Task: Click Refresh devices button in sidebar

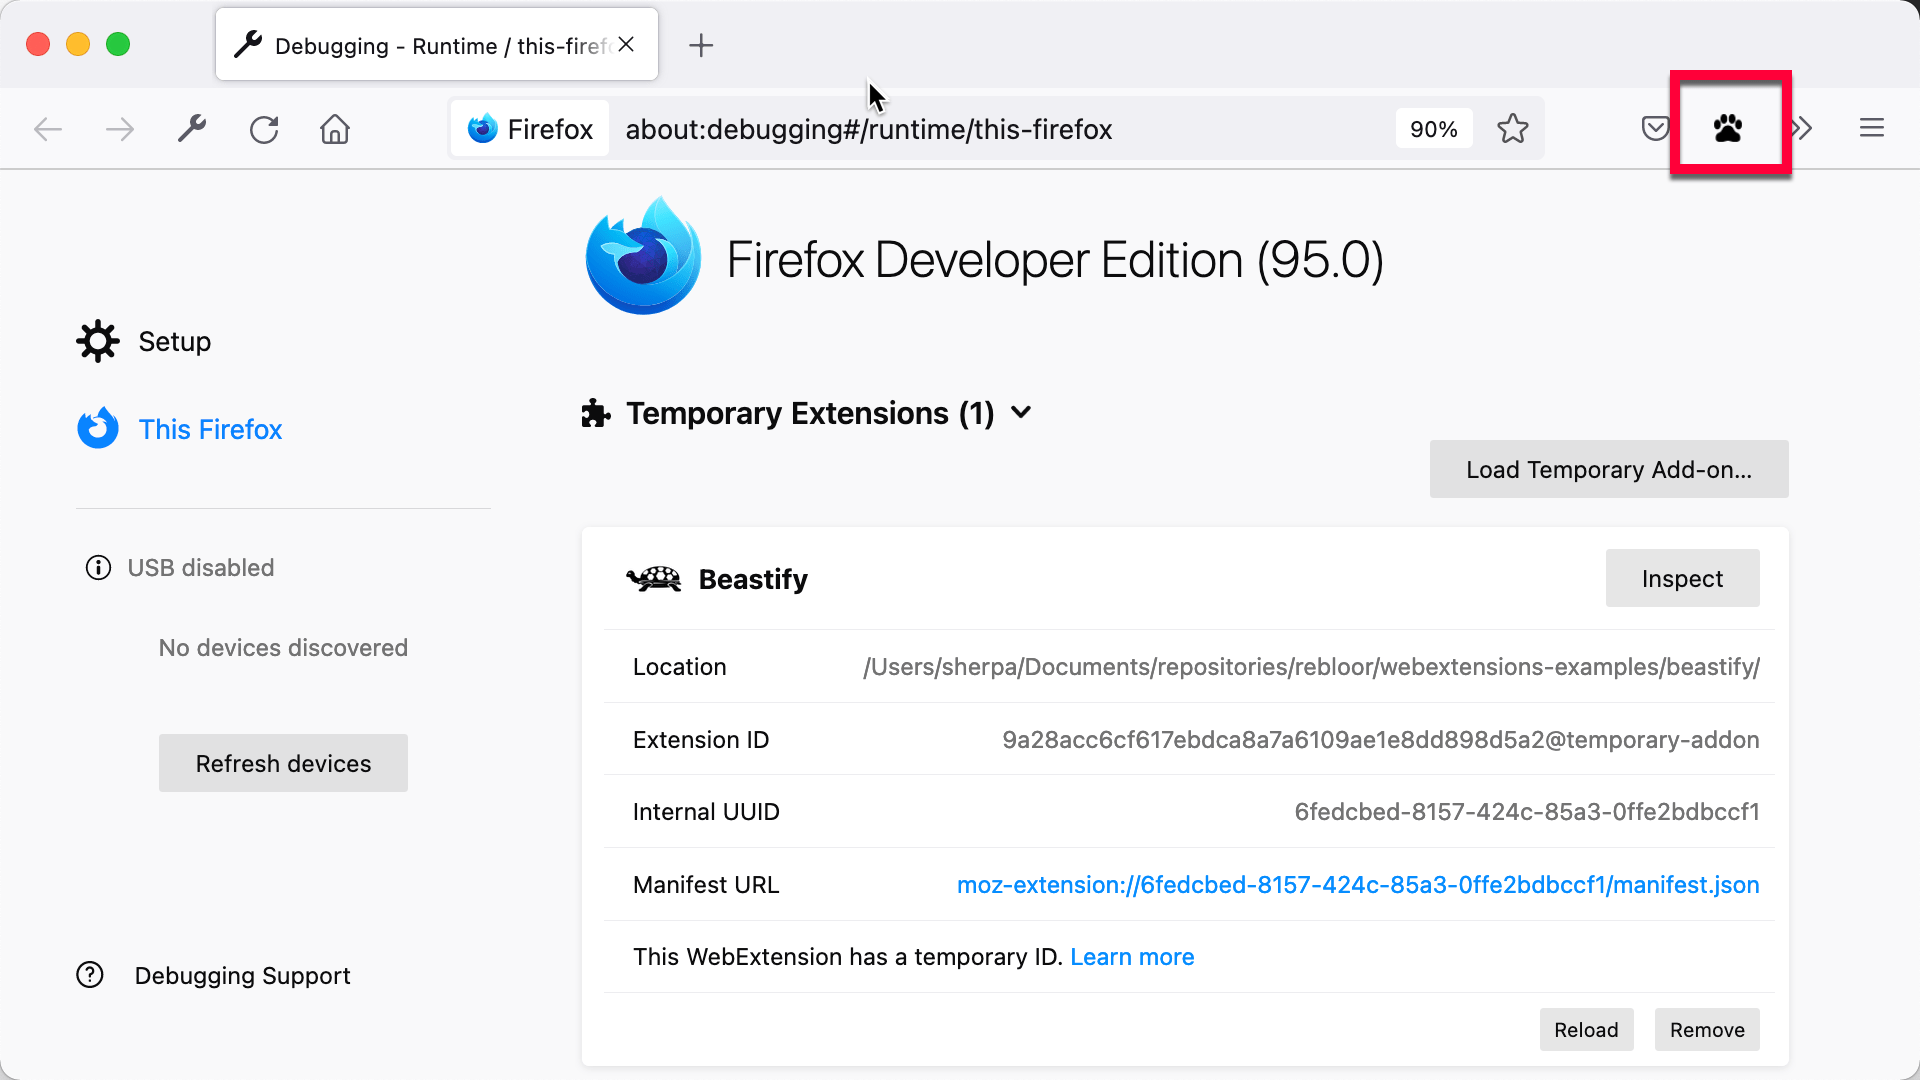Action: click(x=282, y=762)
